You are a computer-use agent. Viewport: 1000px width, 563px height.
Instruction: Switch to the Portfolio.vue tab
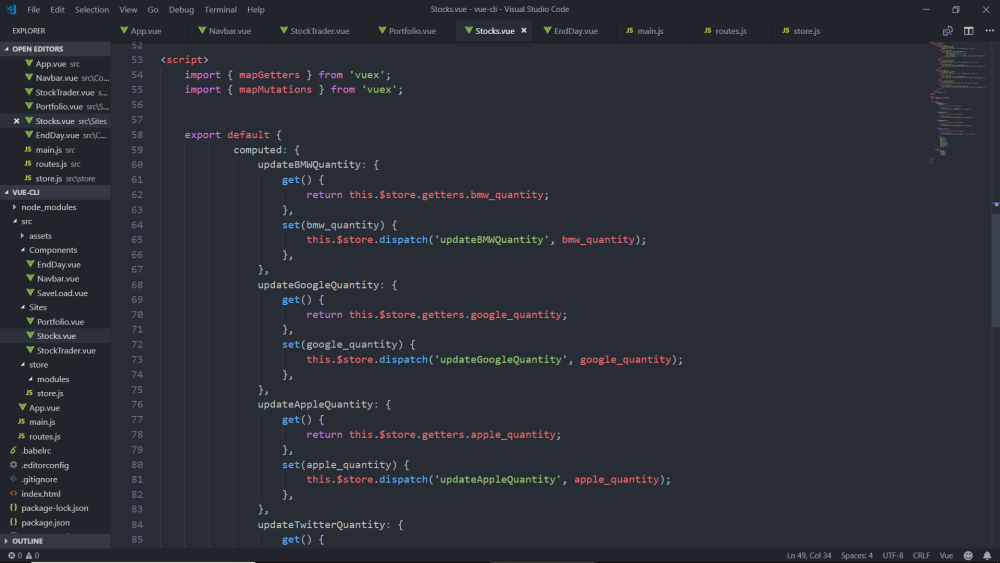pyautogui.click(x=405, y=31)
